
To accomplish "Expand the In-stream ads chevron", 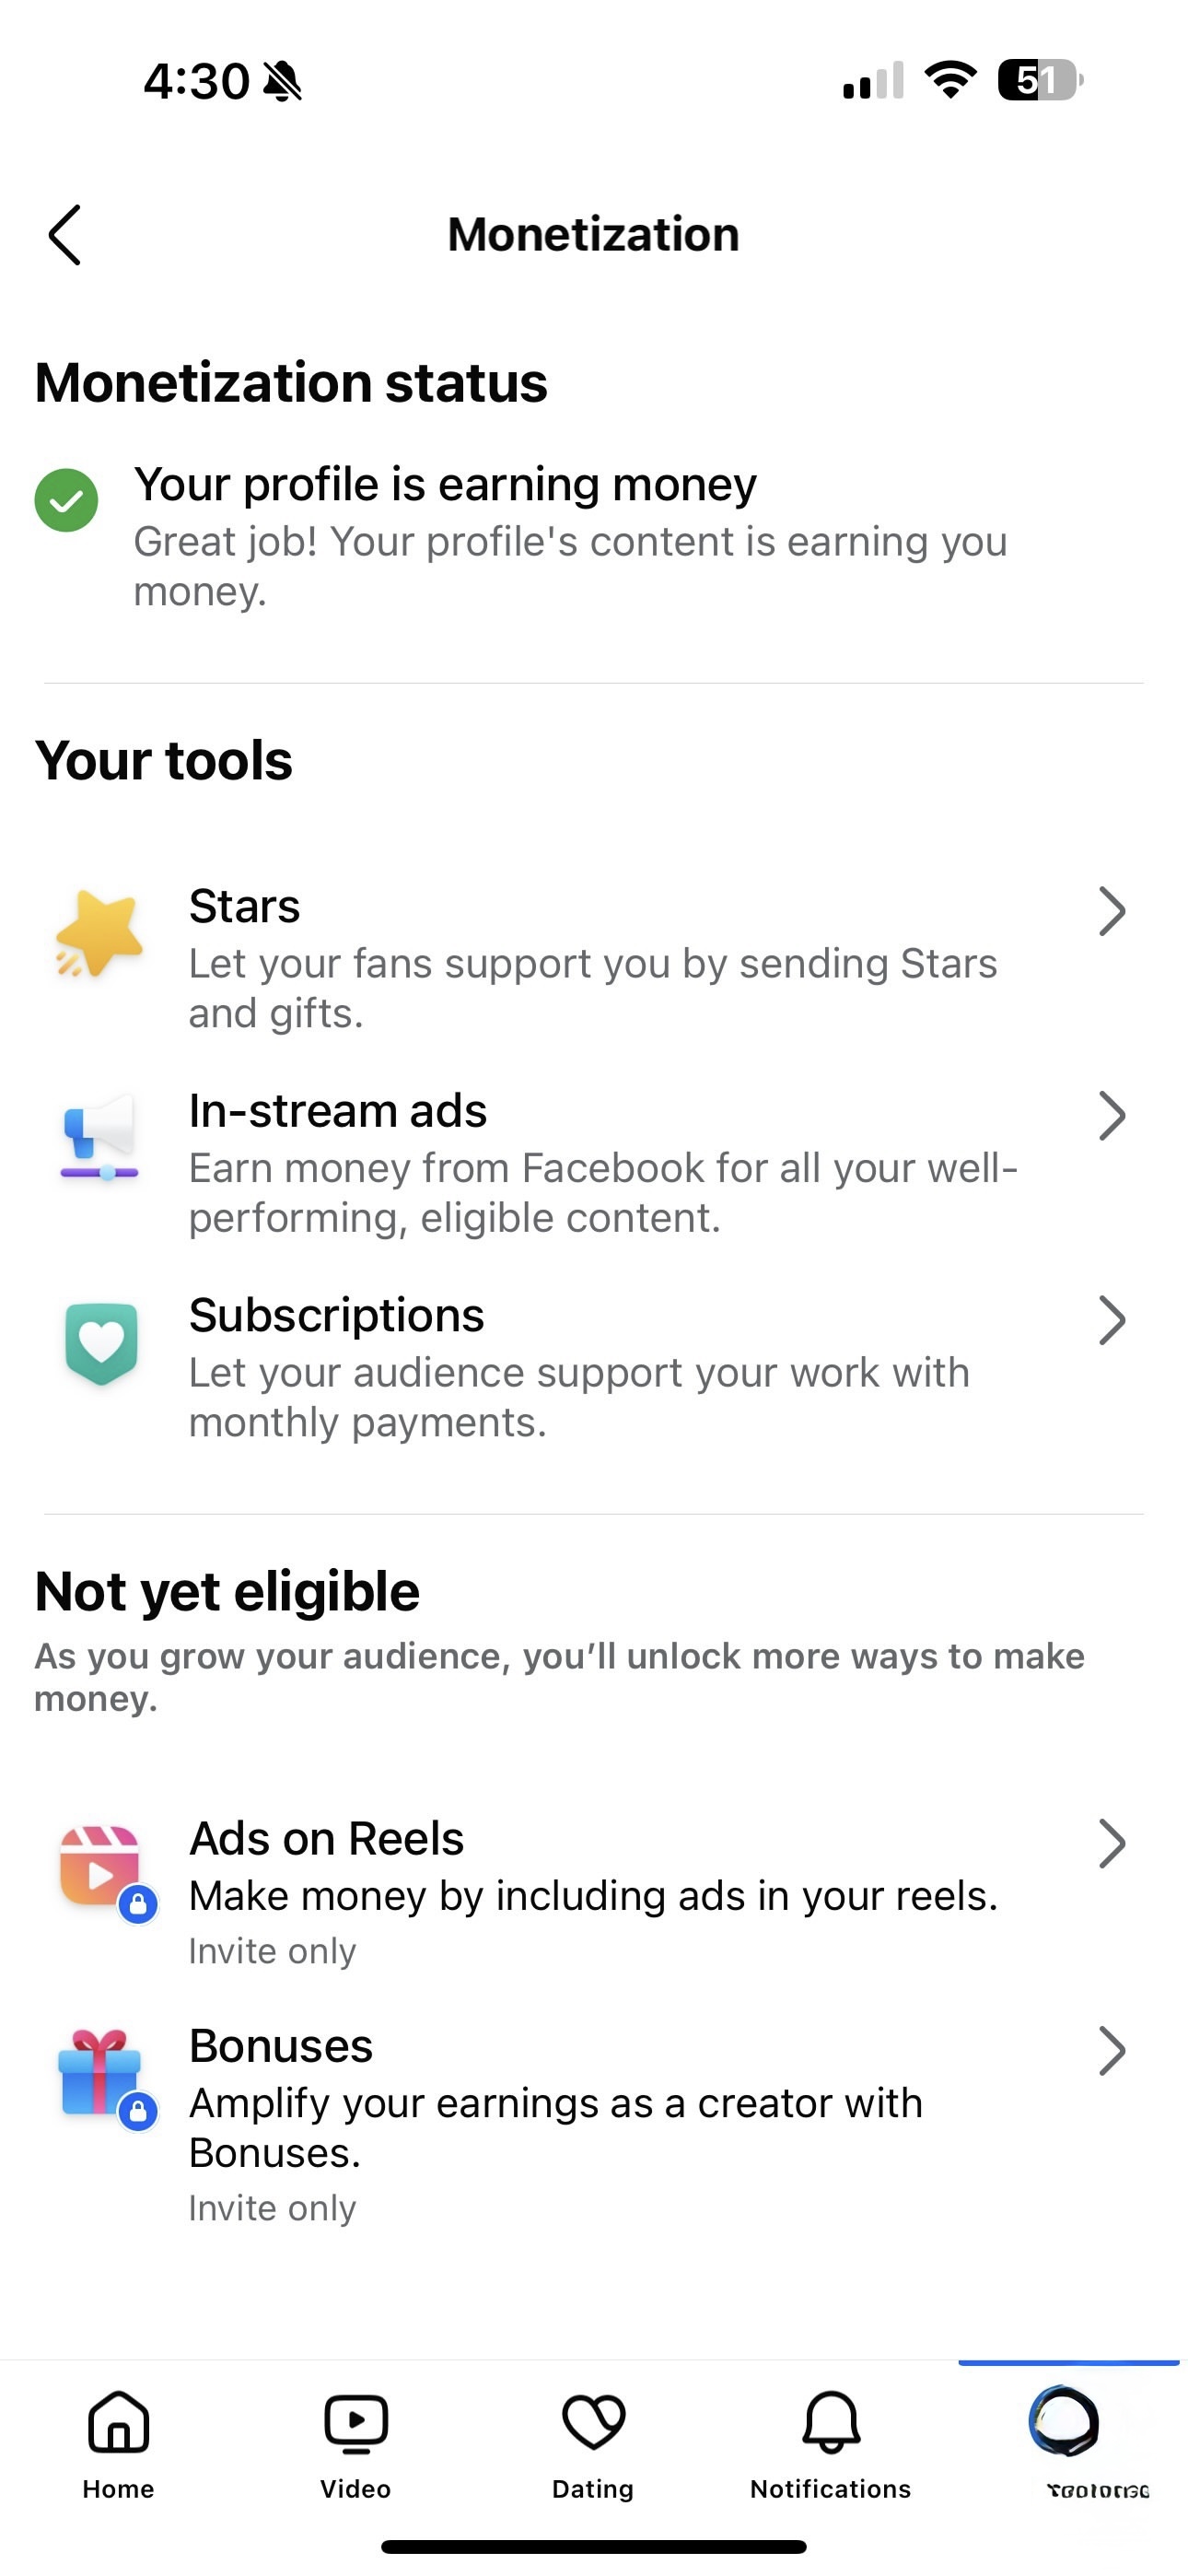I will [1112, 1116].
